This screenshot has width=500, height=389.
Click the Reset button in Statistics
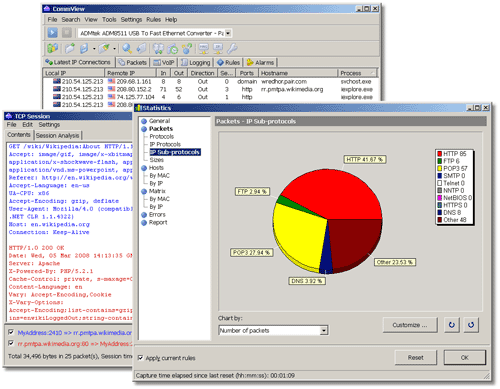[x=416, y=357]
